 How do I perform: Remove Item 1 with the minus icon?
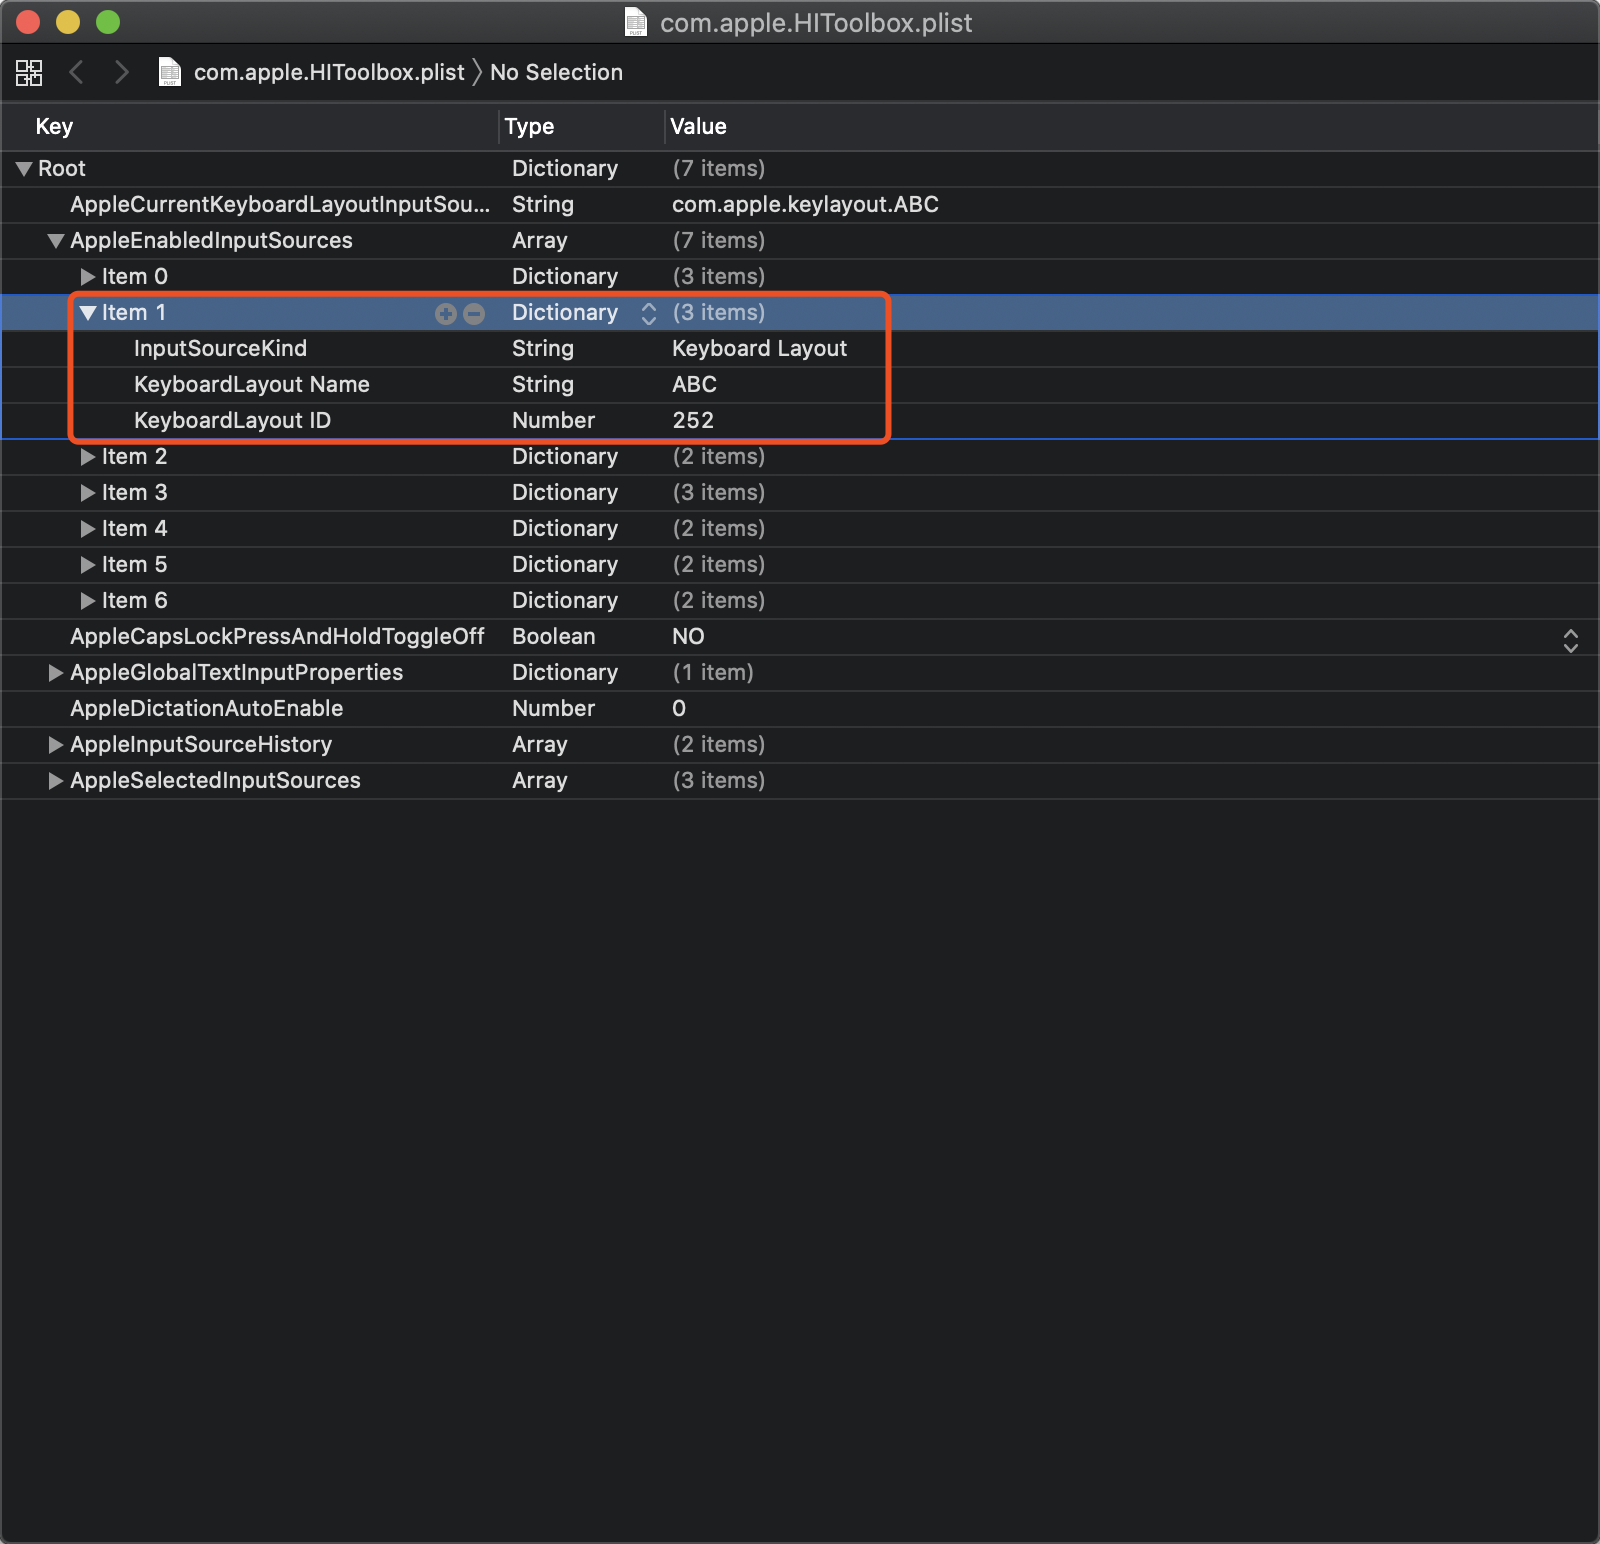point(474,314)
